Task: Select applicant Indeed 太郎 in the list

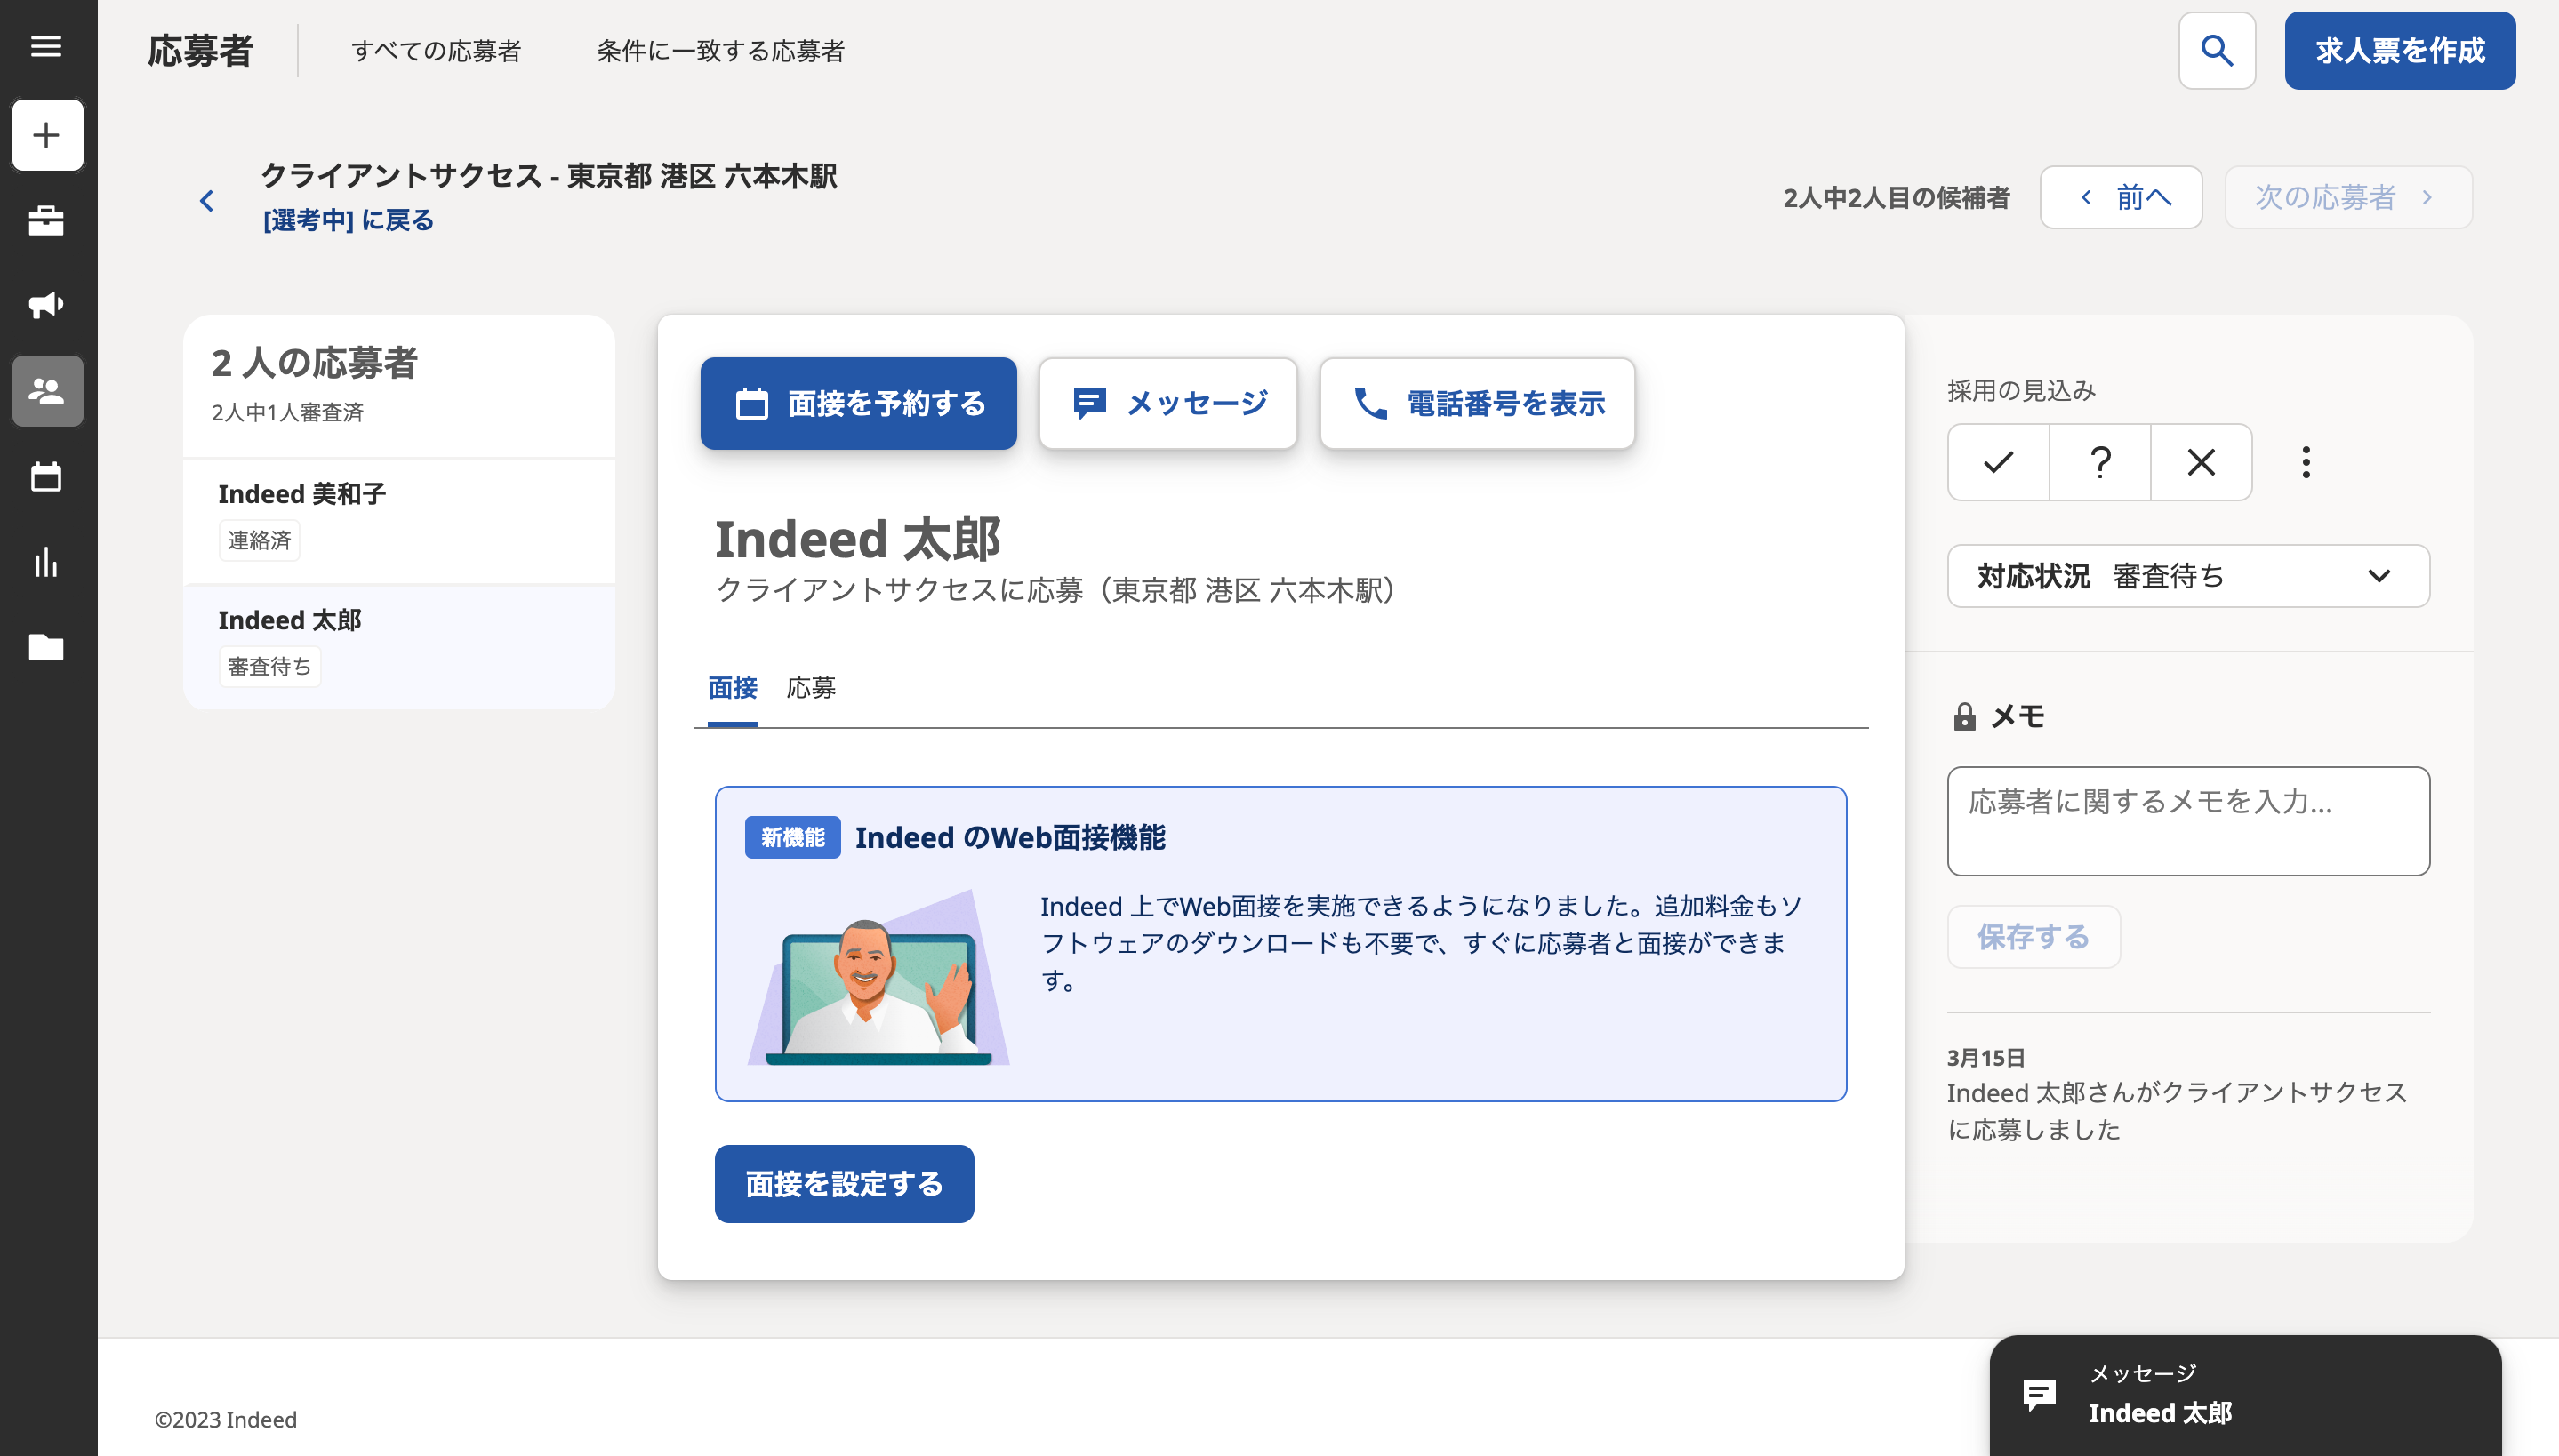Action: coord(399,647)
